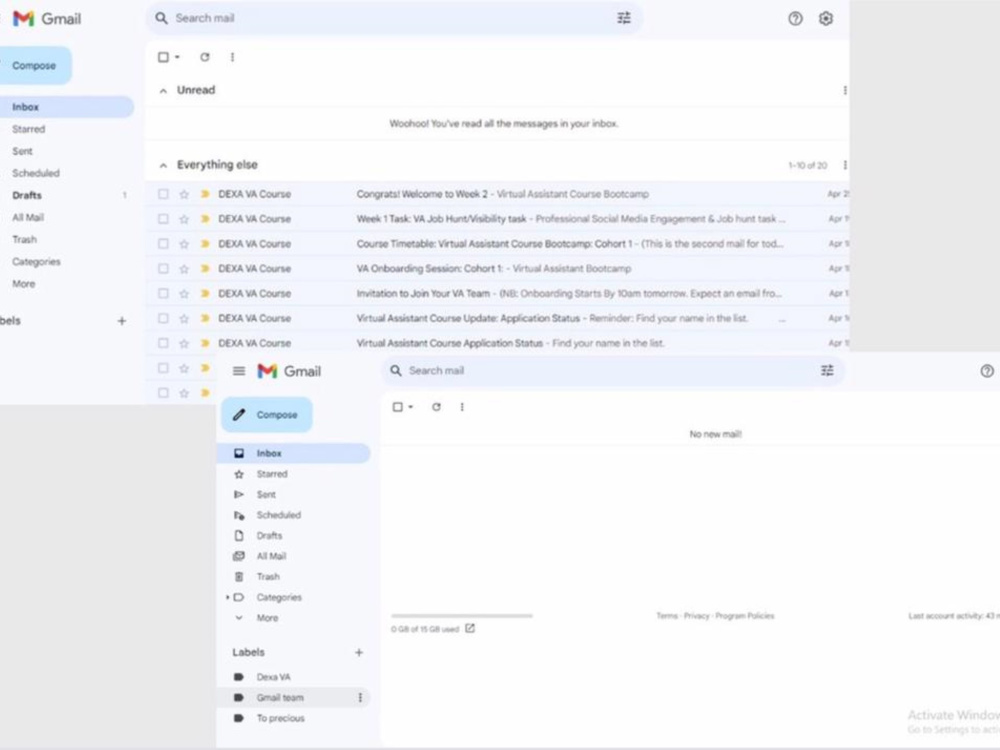Open Help in front Gmail window
Screen dimensions: 1000x750
pyautogui.click(x=987, y=371)
